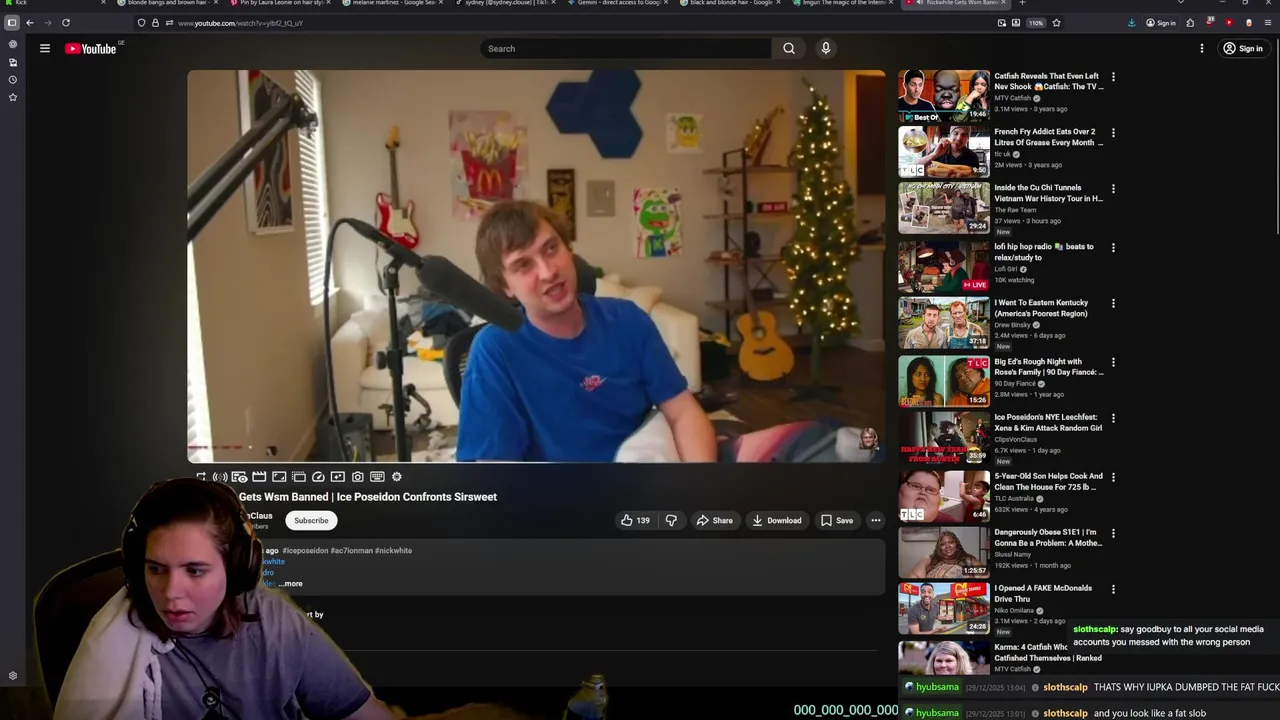
Task: Click the video player progress bar
Action: pos(536,461)
